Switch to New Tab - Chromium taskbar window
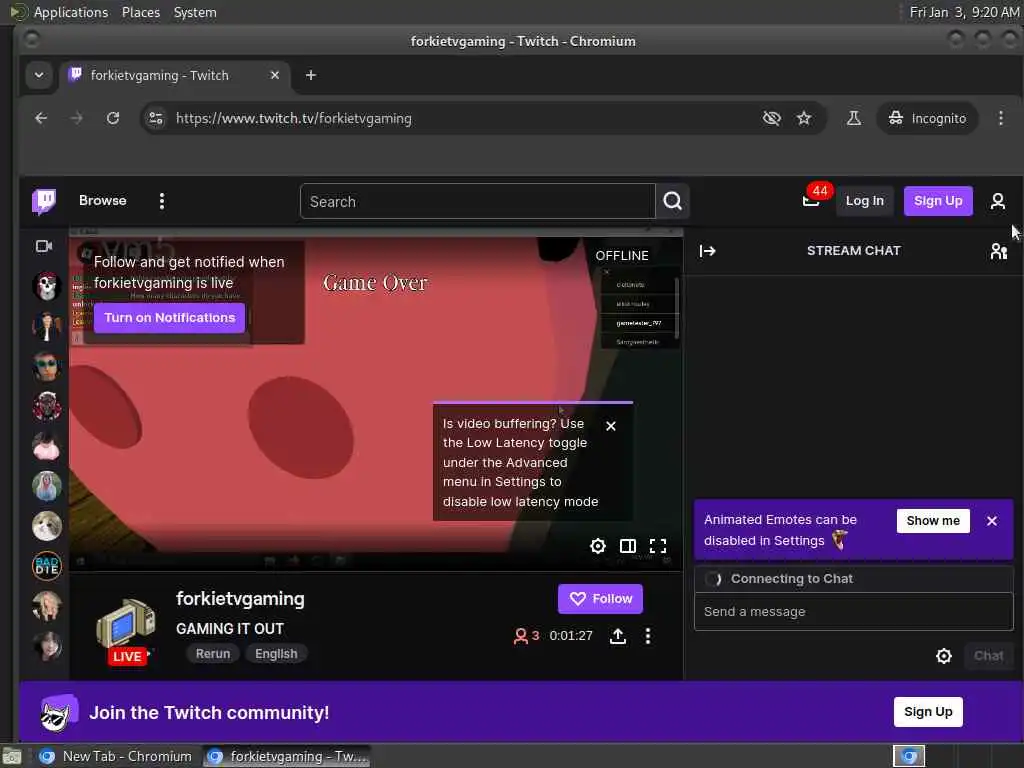The height and width of the screenshot is (768, 1024). [116, 756]
